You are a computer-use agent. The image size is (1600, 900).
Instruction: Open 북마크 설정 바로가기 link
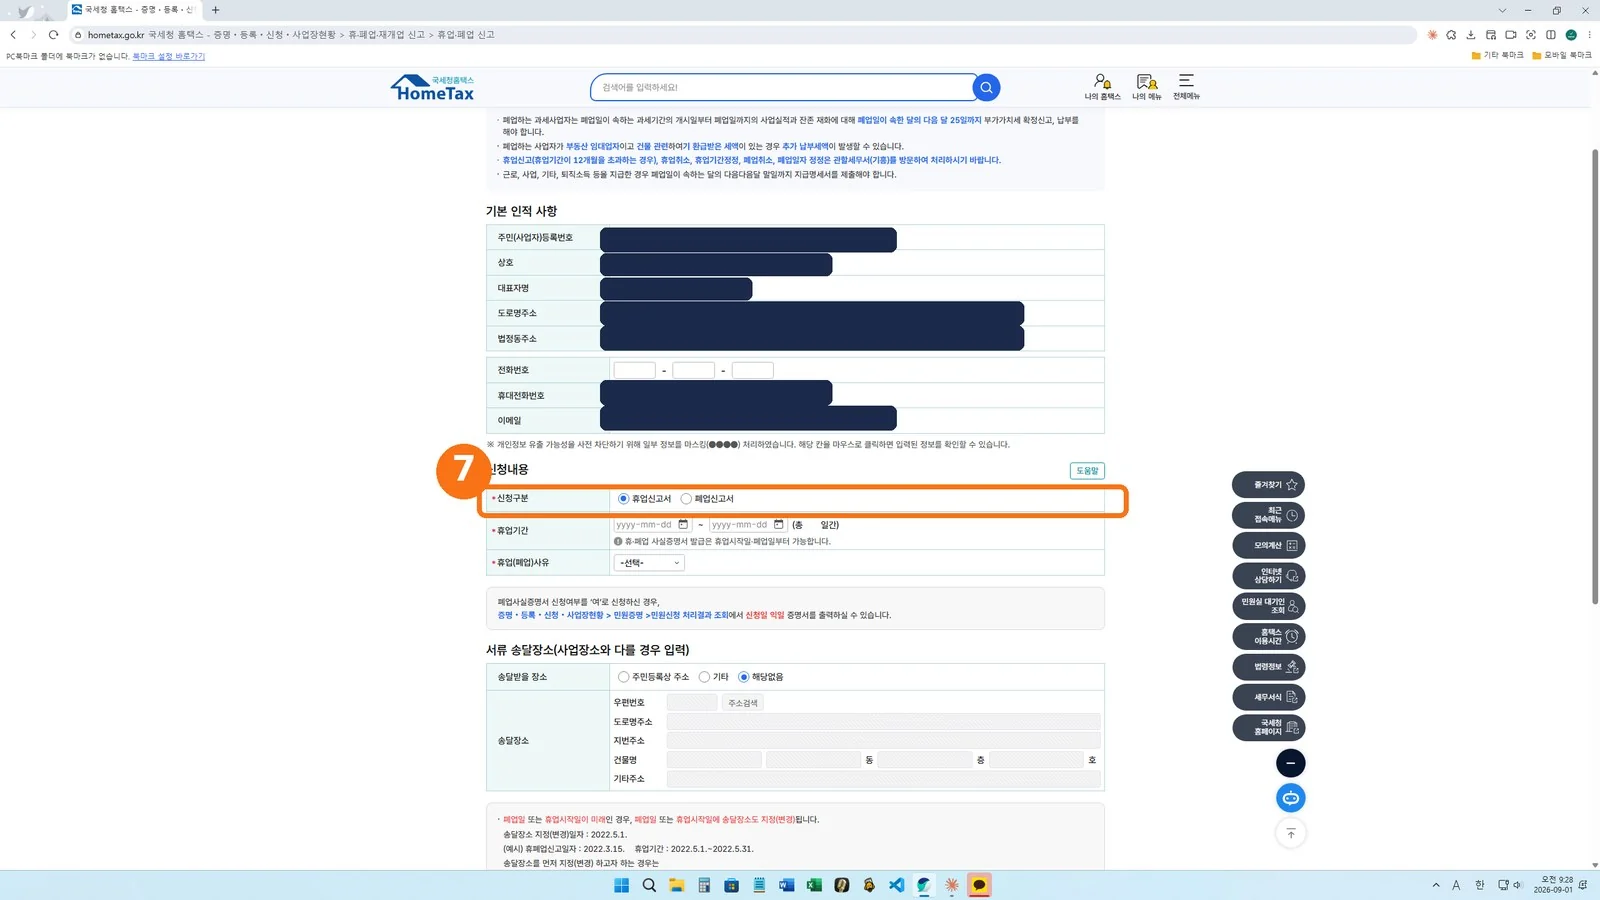click(x=169, y=56)
